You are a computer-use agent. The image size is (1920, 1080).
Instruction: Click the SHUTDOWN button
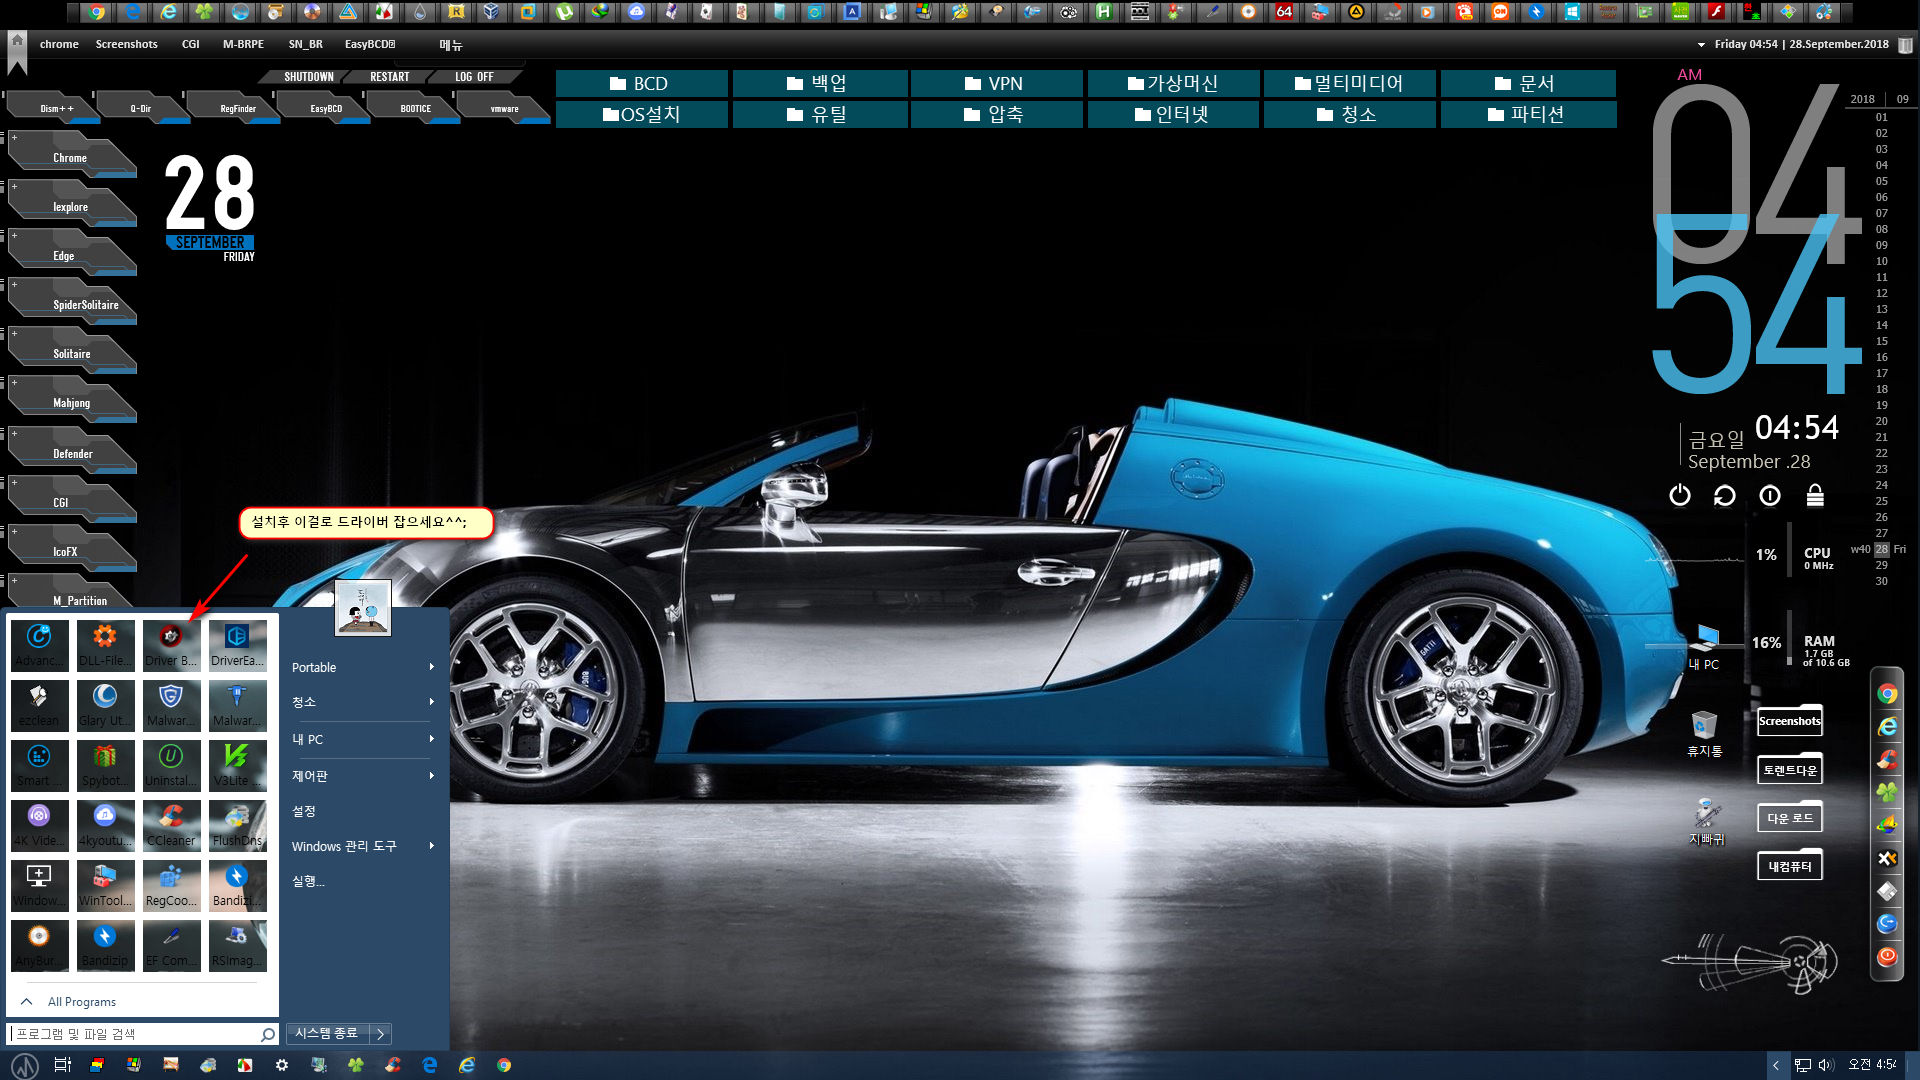pos(308,77)
